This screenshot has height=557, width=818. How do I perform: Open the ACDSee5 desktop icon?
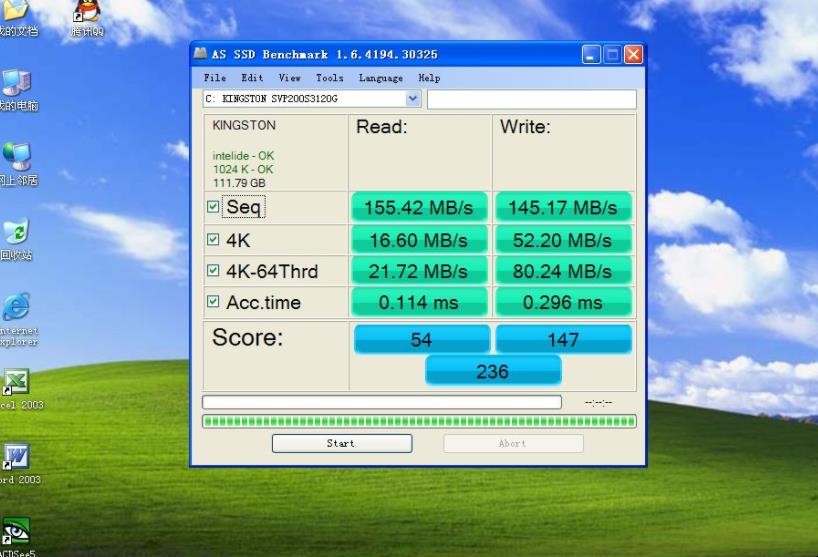coord(16,533)
